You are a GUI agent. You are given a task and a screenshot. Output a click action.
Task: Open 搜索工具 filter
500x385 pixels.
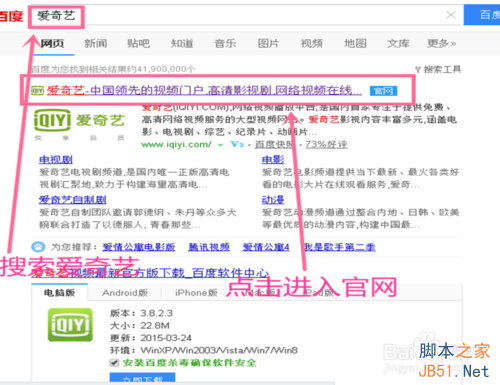(438, 69)
